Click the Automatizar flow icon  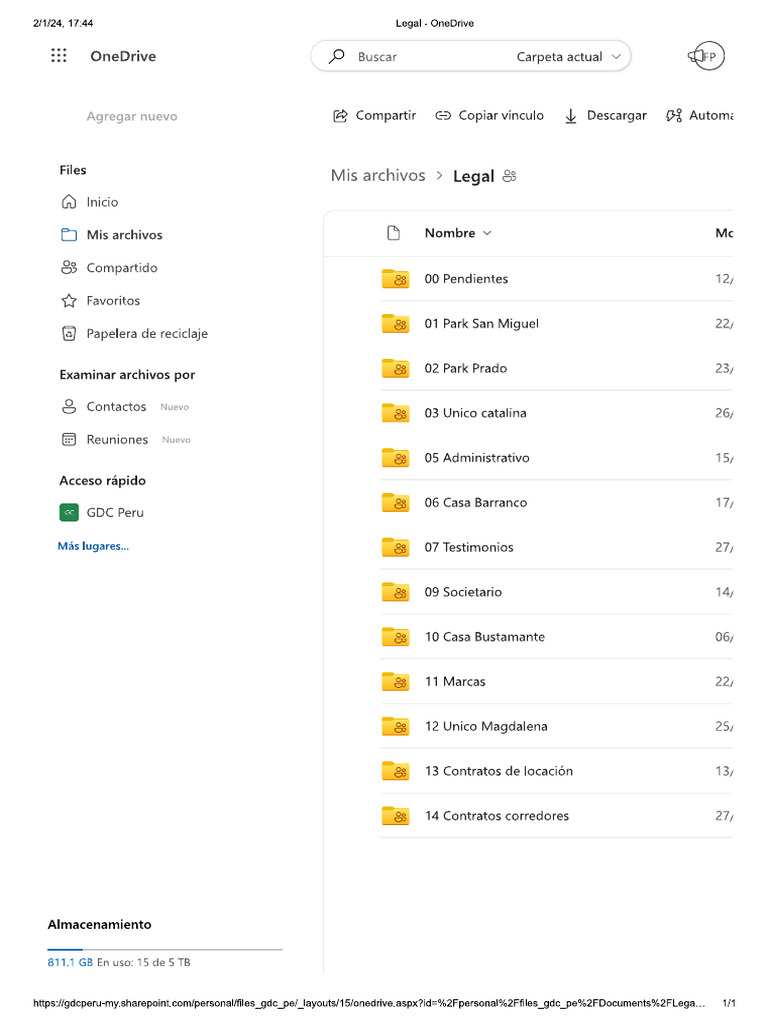point(674,116)
